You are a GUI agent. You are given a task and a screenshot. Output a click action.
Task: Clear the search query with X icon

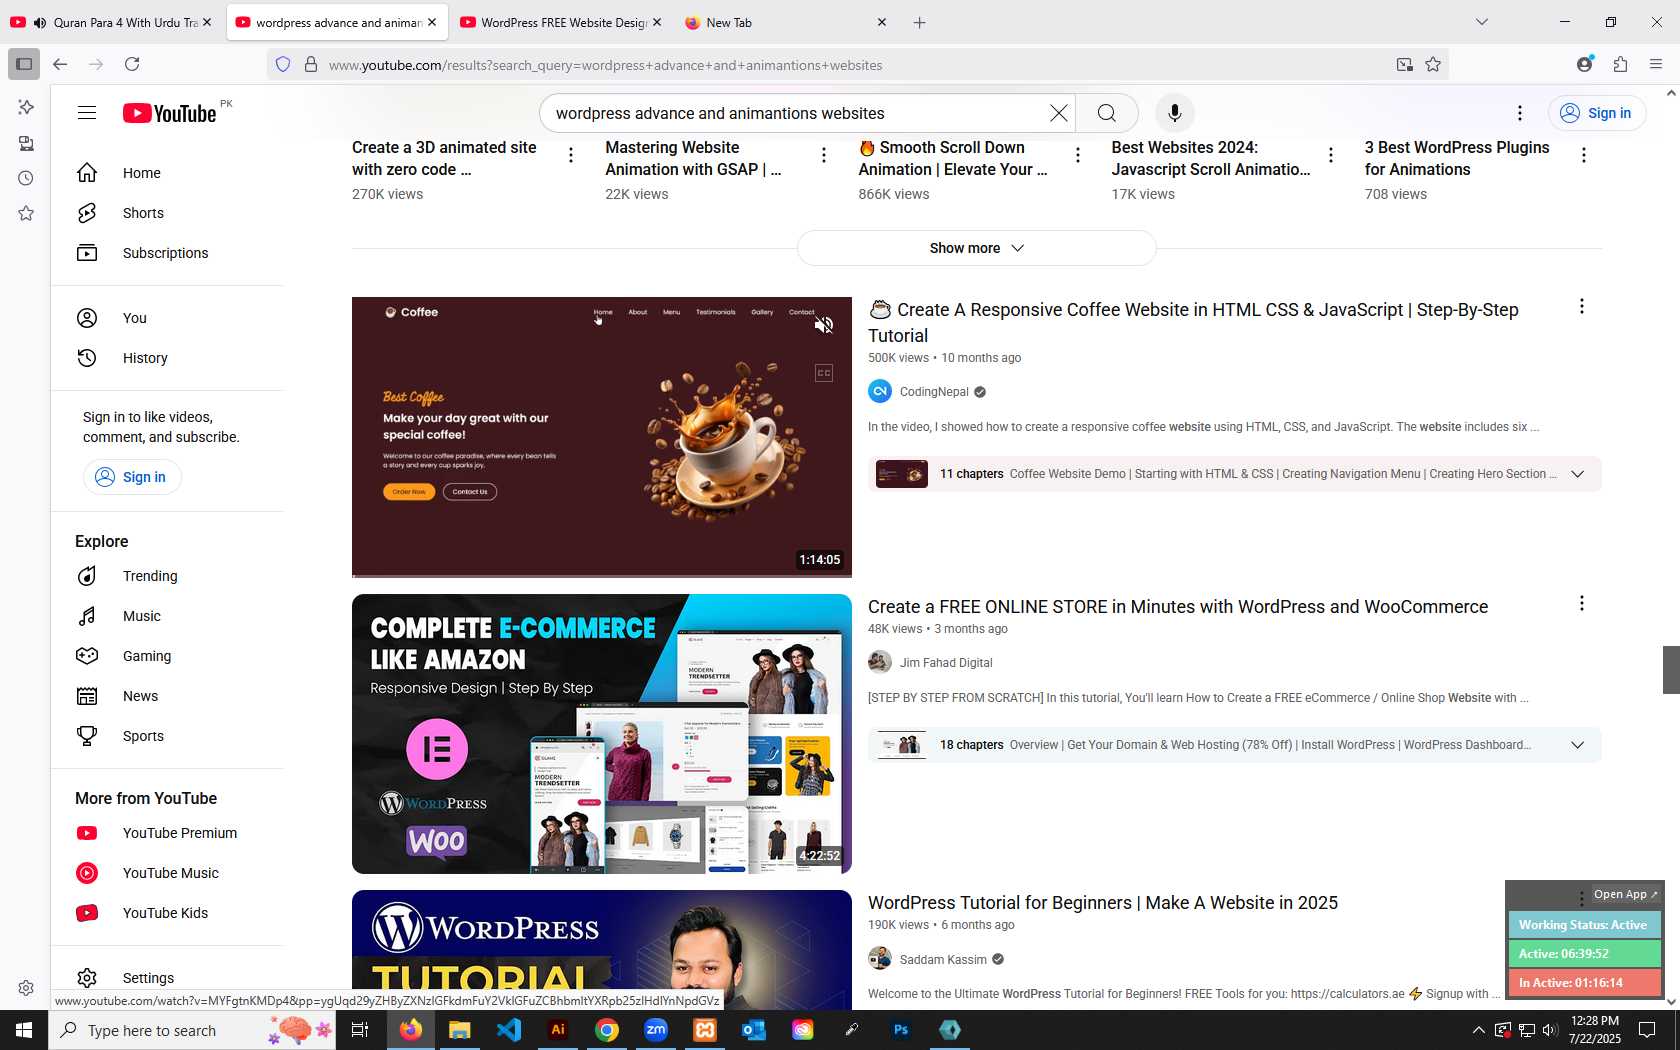[x=1058, y=113]
